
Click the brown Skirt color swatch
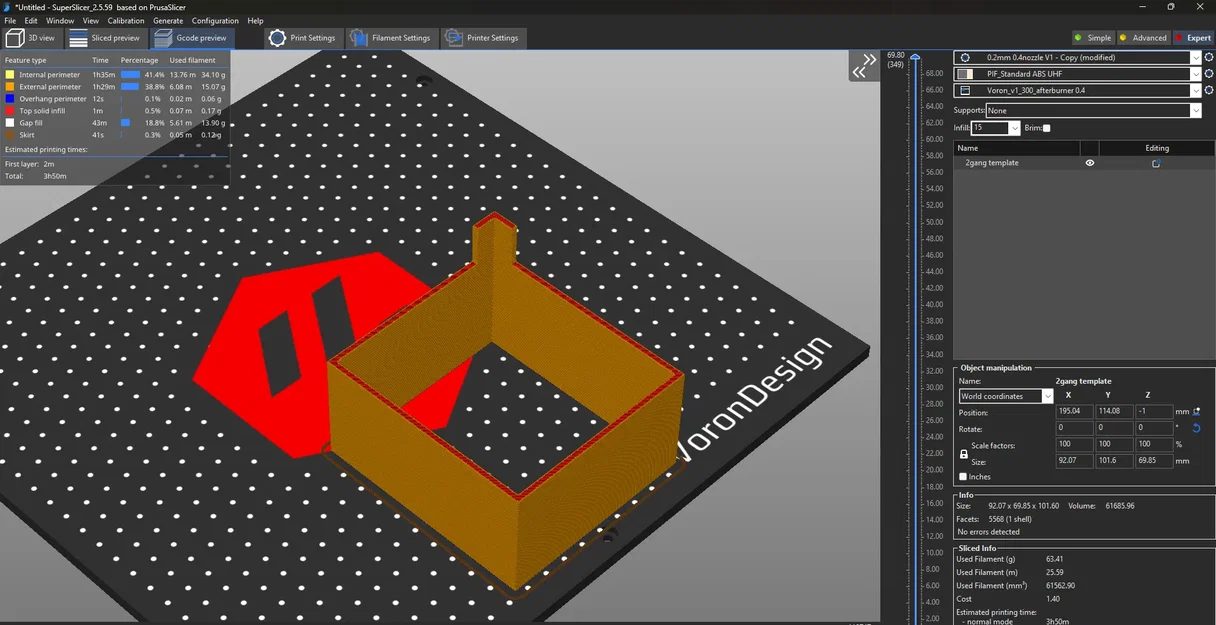tap(10, 134)
